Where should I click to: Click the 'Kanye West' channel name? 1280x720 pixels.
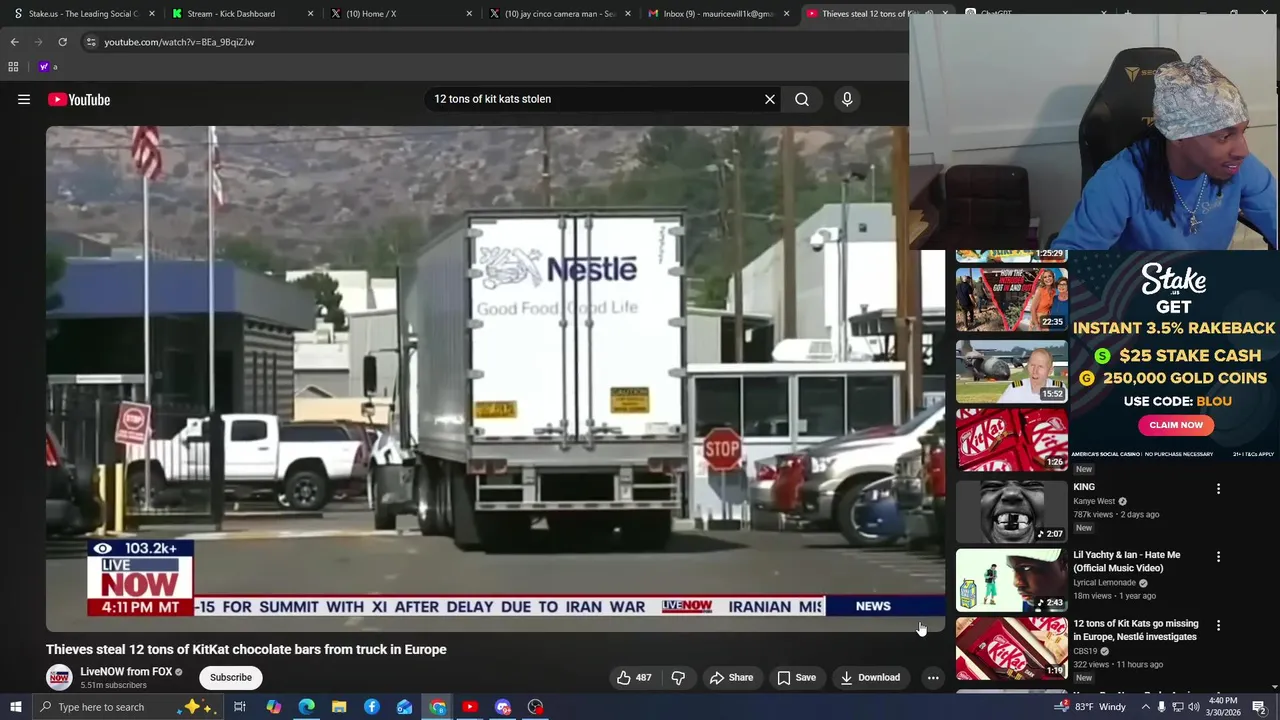[1094, 502]
